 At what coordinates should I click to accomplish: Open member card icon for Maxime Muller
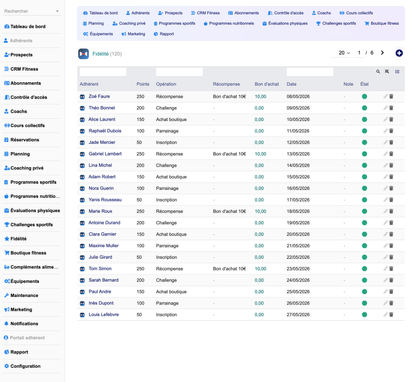coord(82,246)
